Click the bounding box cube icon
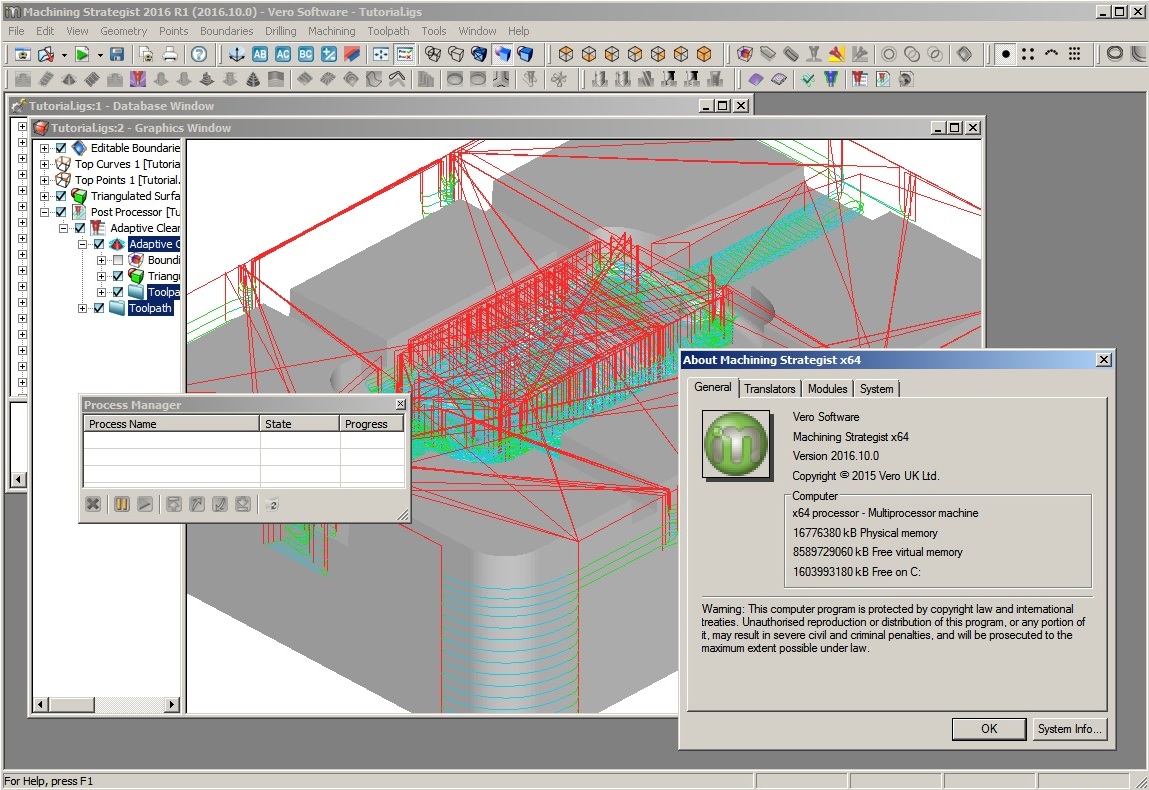Viewport: 1149px width, 790px height. (745, 54)
